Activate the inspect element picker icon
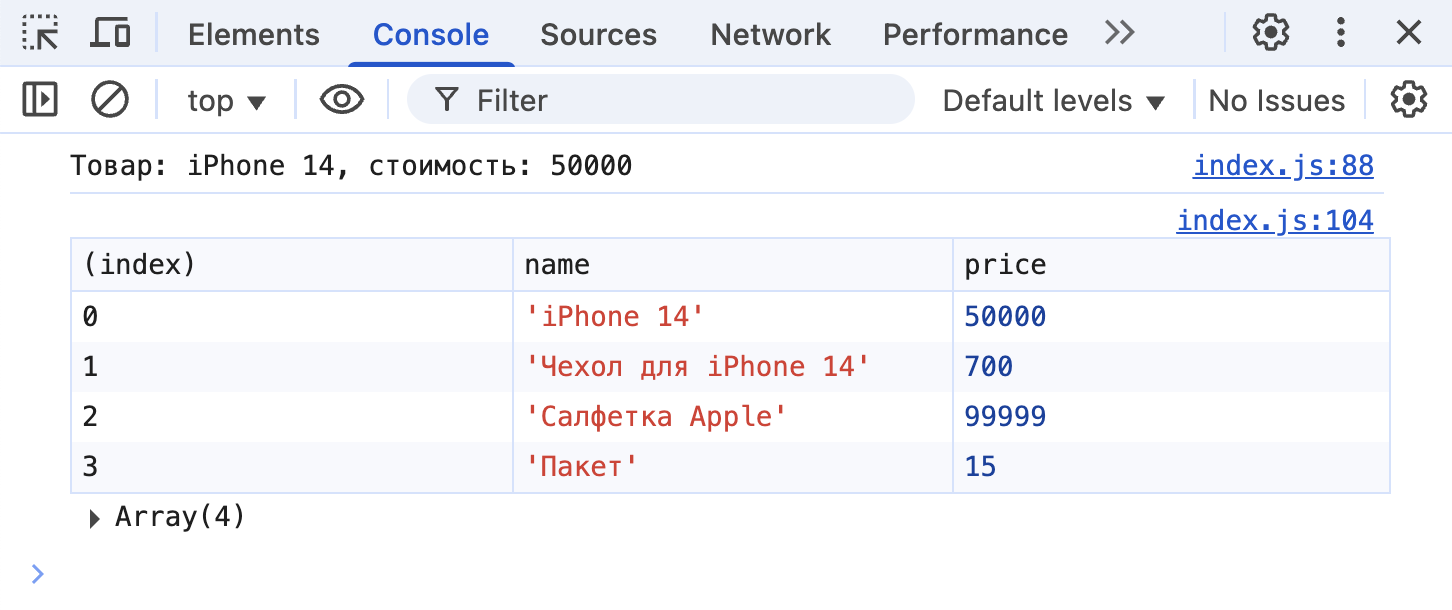 [41, 34]
